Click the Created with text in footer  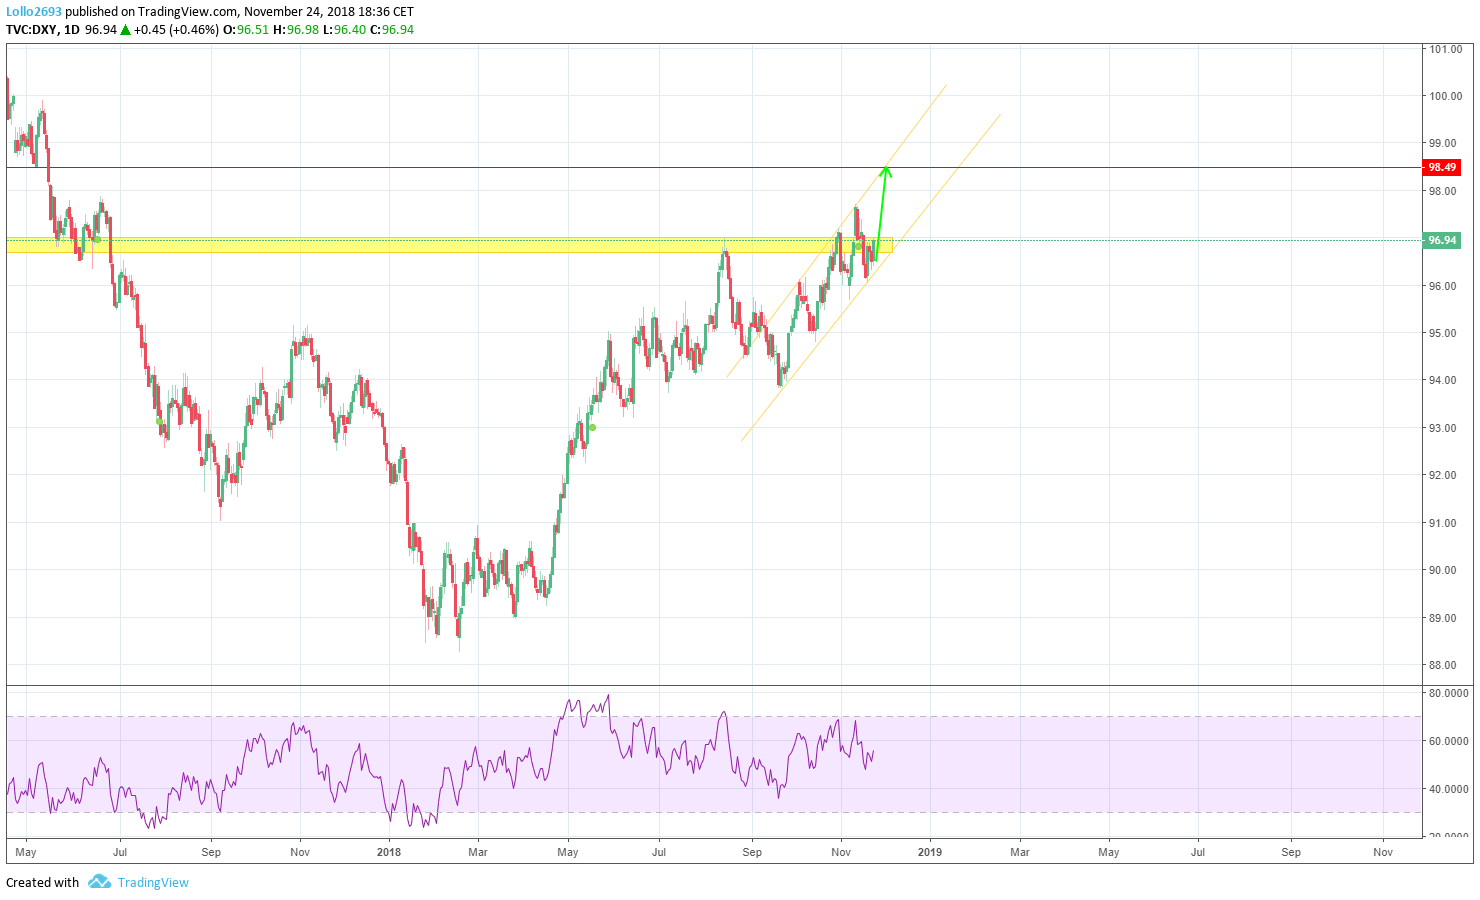[x=42, y=882]
